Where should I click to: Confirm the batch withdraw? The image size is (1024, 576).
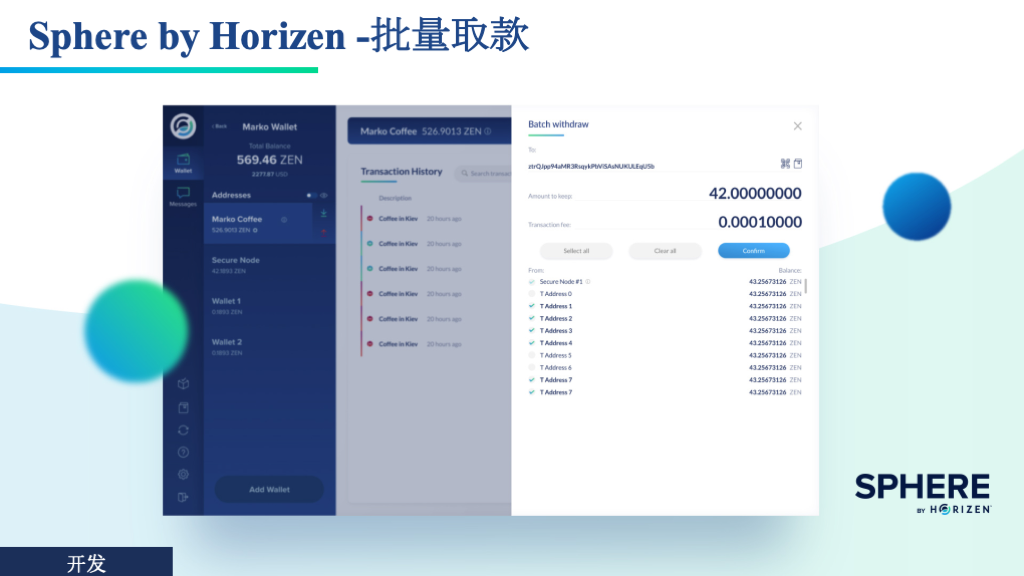pyautogui.click(x=754, y=251)
